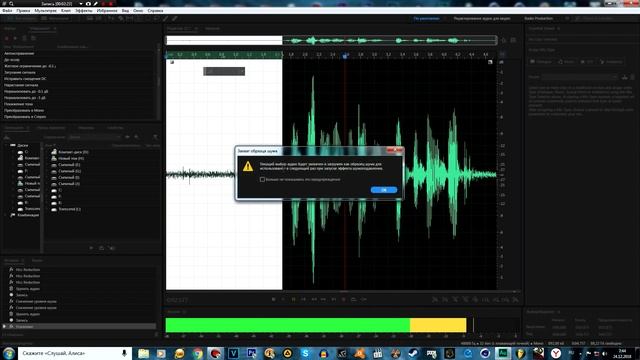Image resolution: width=640 pixels, height=360 pixels.
Task: Click the recorder camera snapshot icon
Action: click(x=88, y=4)
